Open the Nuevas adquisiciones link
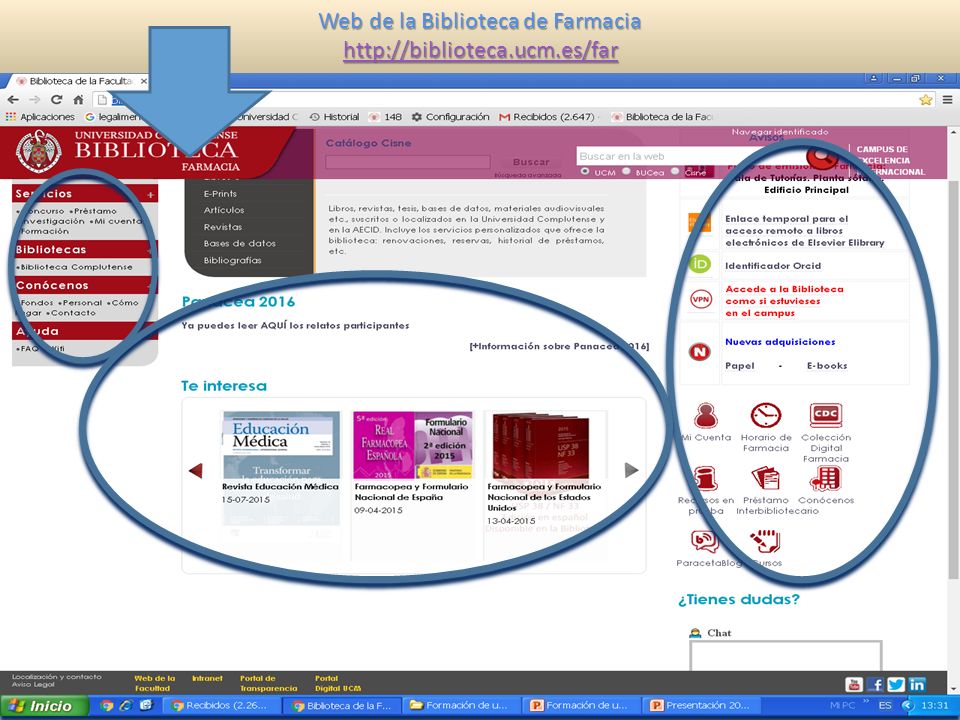960x720 pixels. [780, 342]
